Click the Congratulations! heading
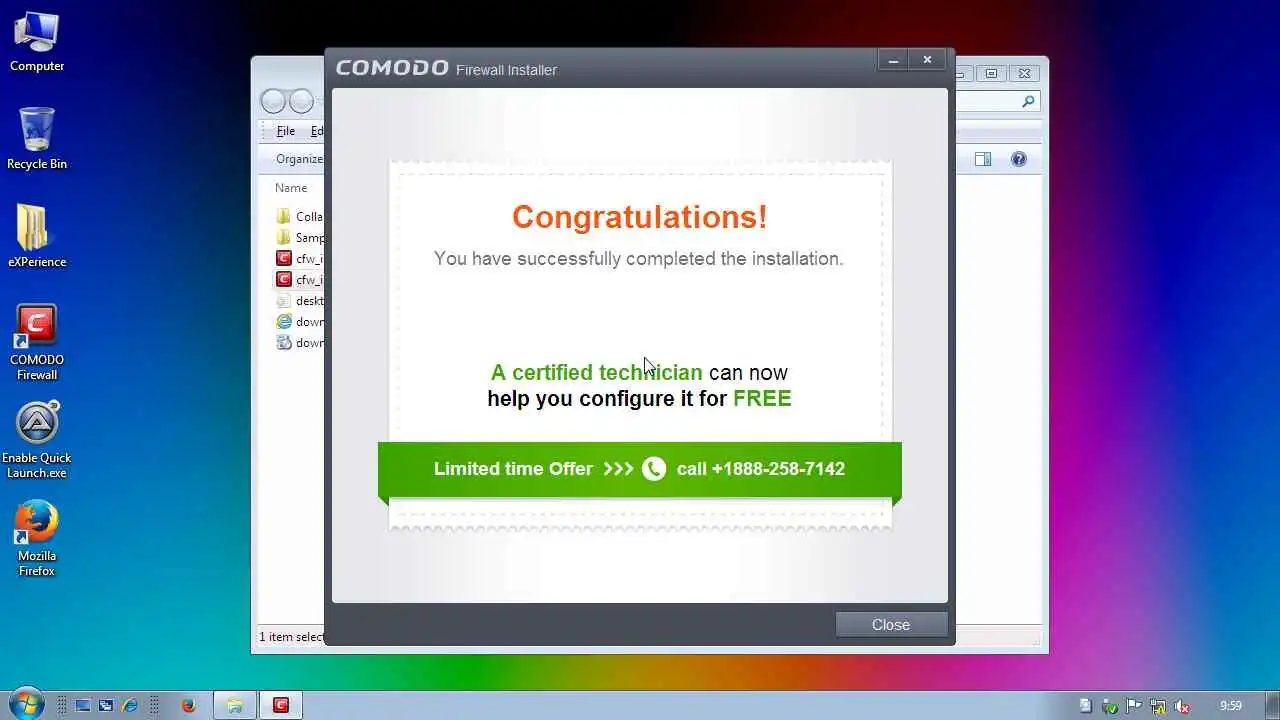The image size is (1280, 720). click(640, 217)
